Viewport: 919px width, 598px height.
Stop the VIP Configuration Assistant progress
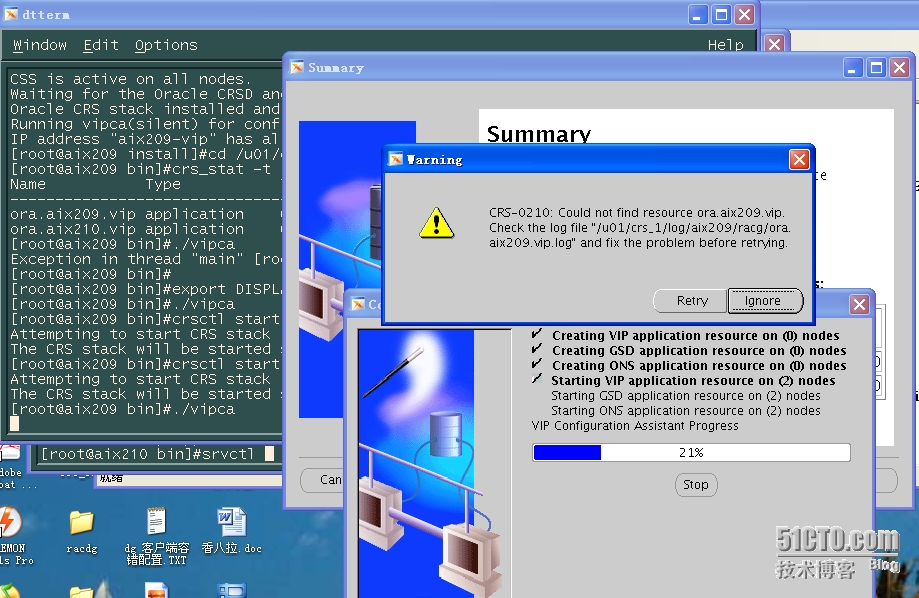tap(696, 485)
